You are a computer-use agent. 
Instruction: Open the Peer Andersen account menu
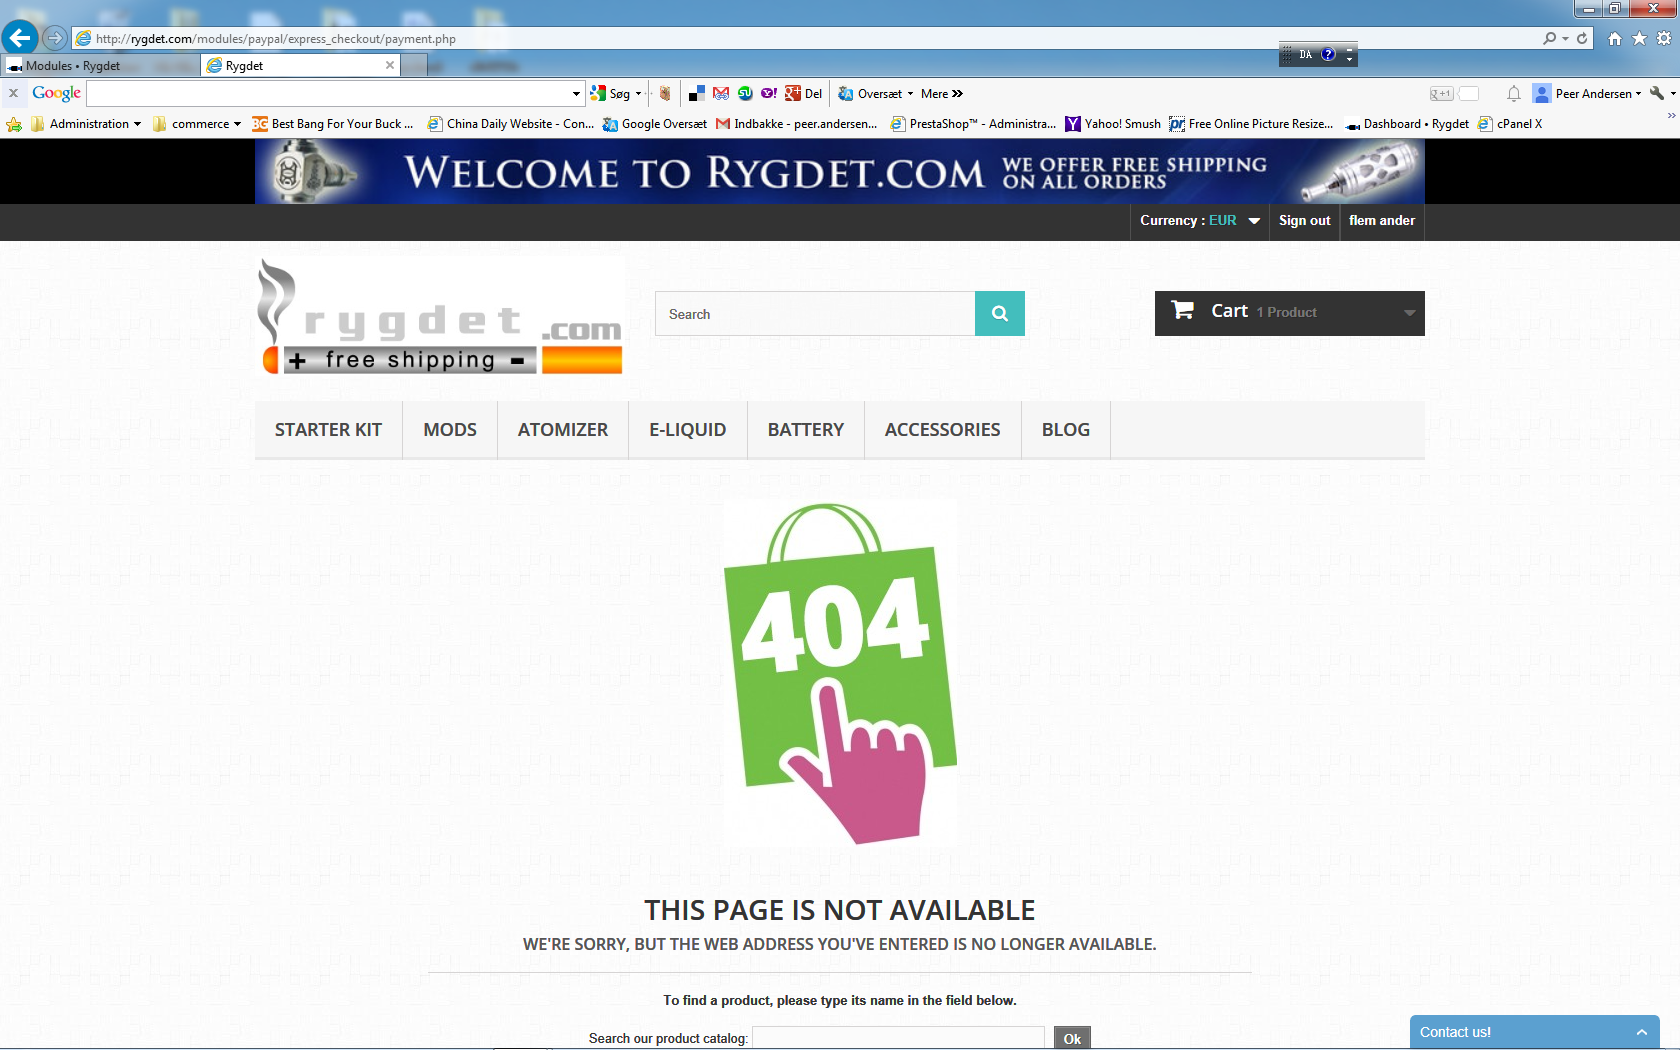(x=1587, y=94)
